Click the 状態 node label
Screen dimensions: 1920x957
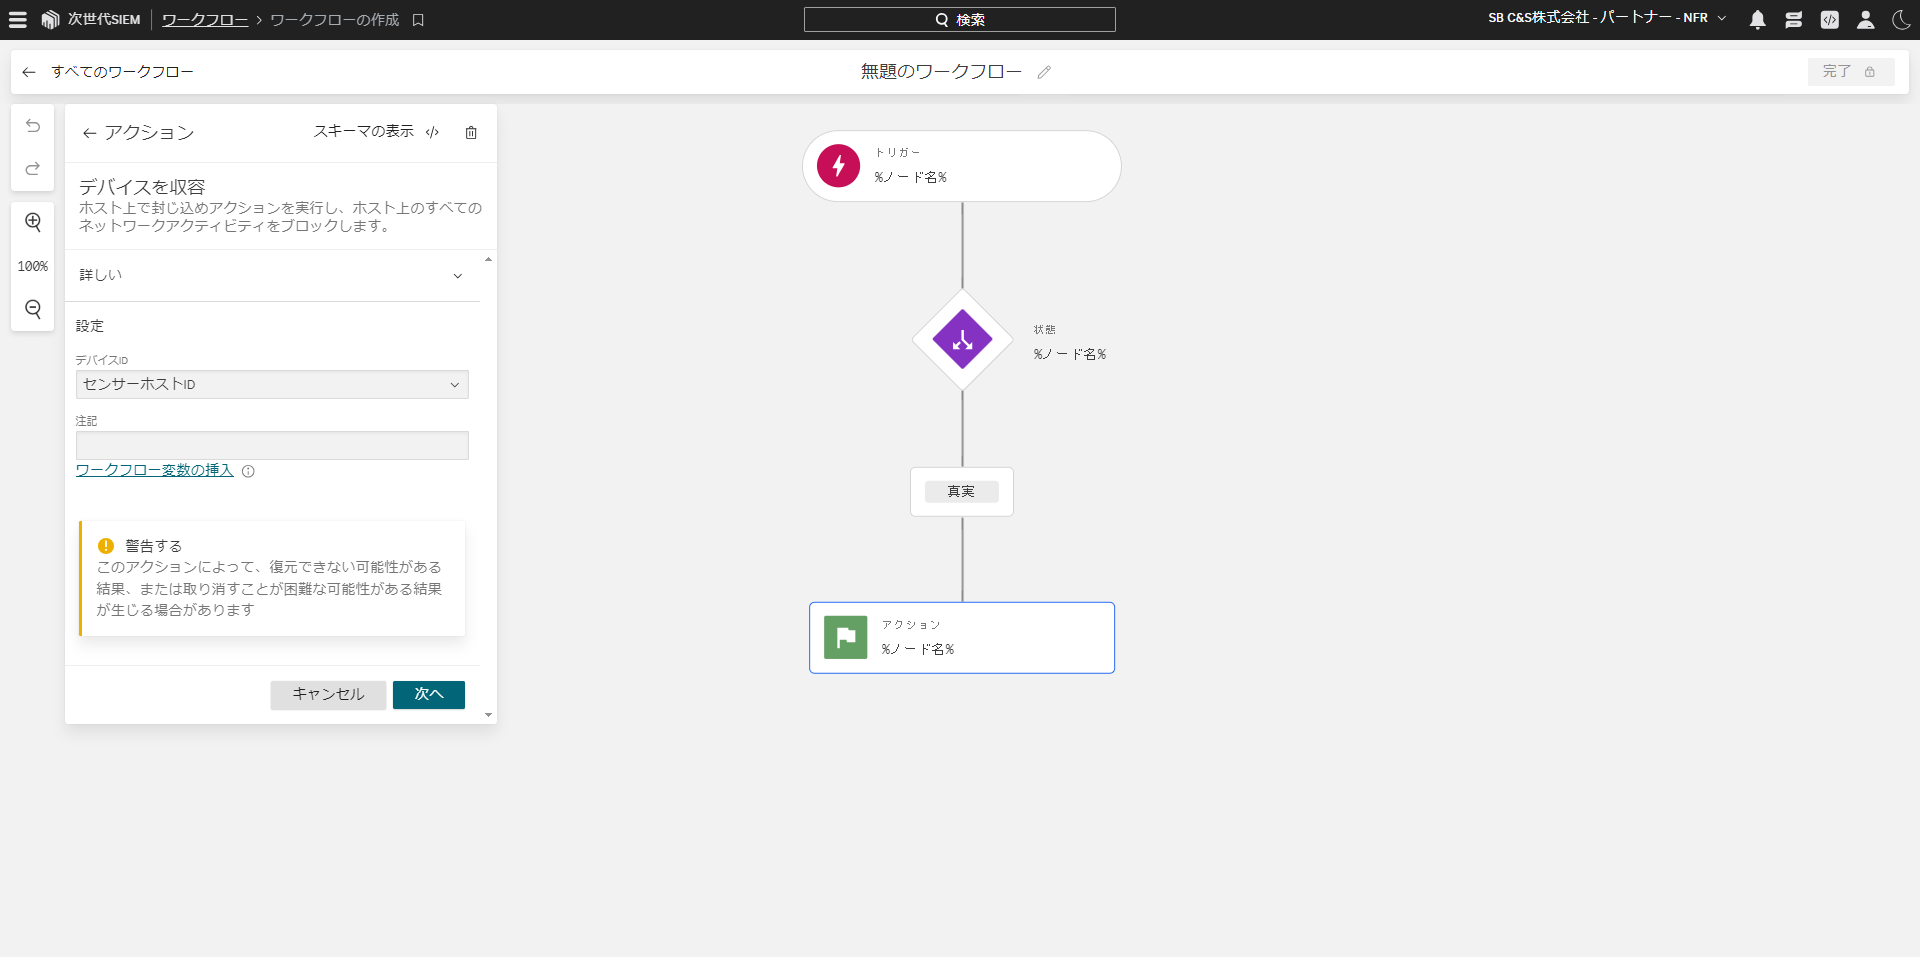1044,330
